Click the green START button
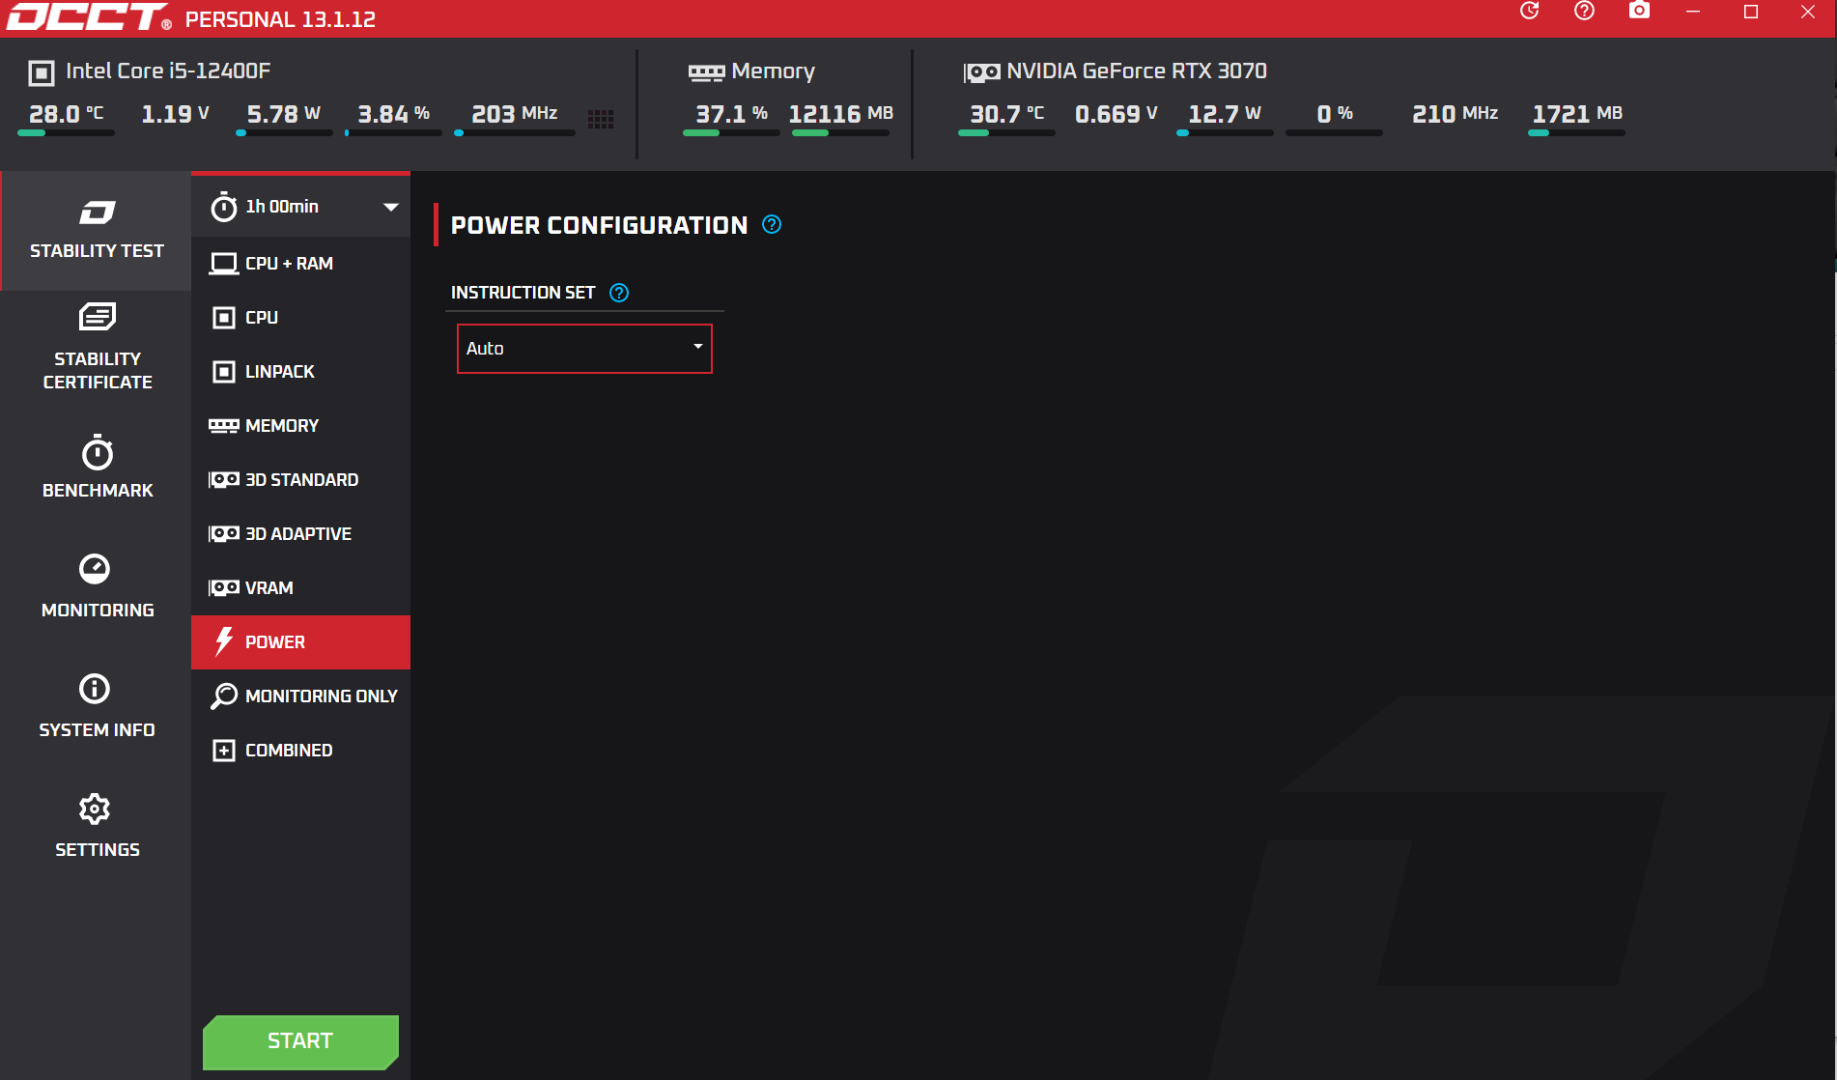This screenshot has height=1080, width=1837. pos(300,1041)
